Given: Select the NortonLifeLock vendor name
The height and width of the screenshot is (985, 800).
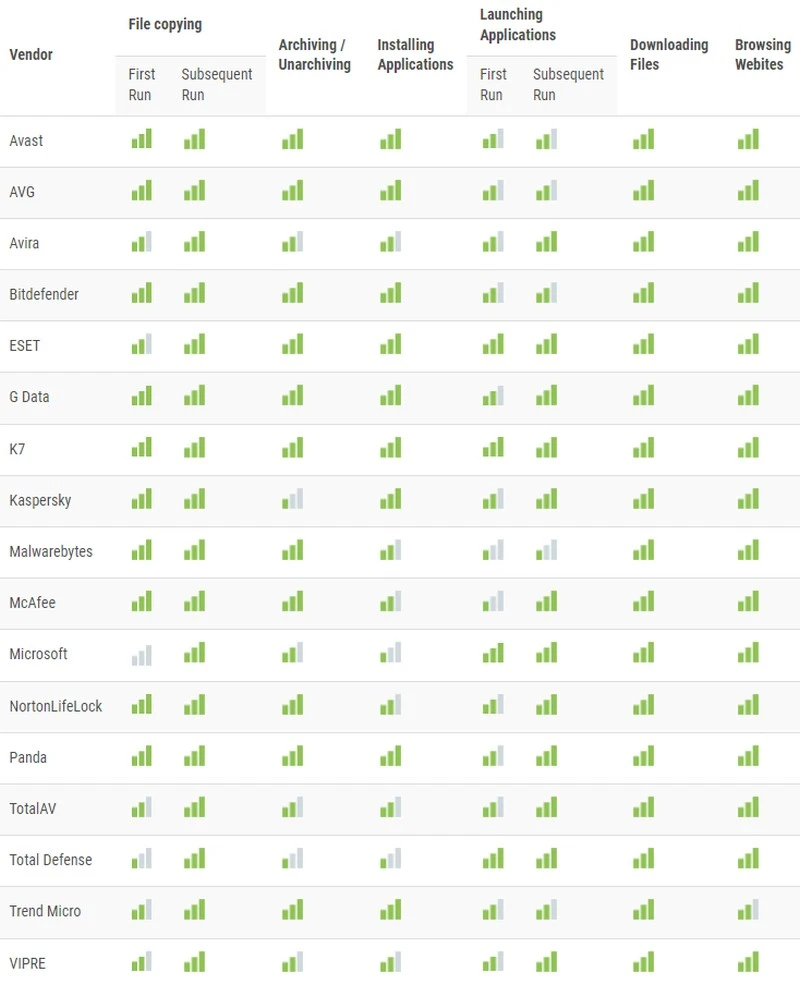Looking at the screenshot, I should (56, 706).
